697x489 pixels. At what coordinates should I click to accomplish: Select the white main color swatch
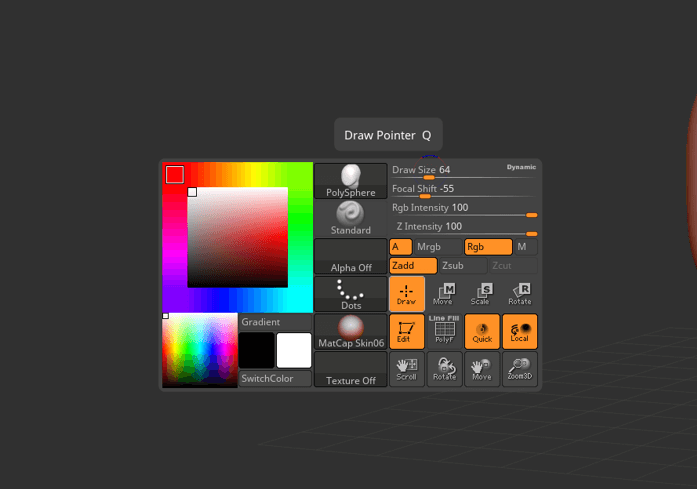coord(294,350)
